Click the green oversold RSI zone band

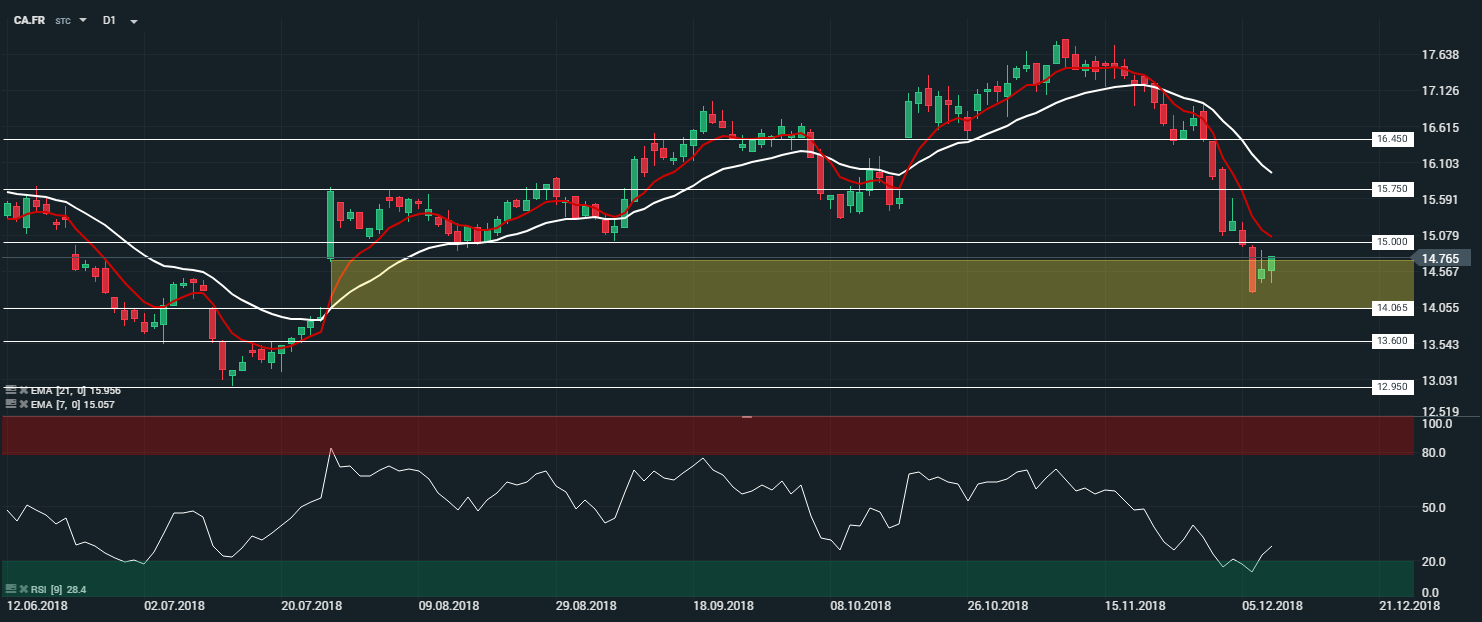[708, 579]
